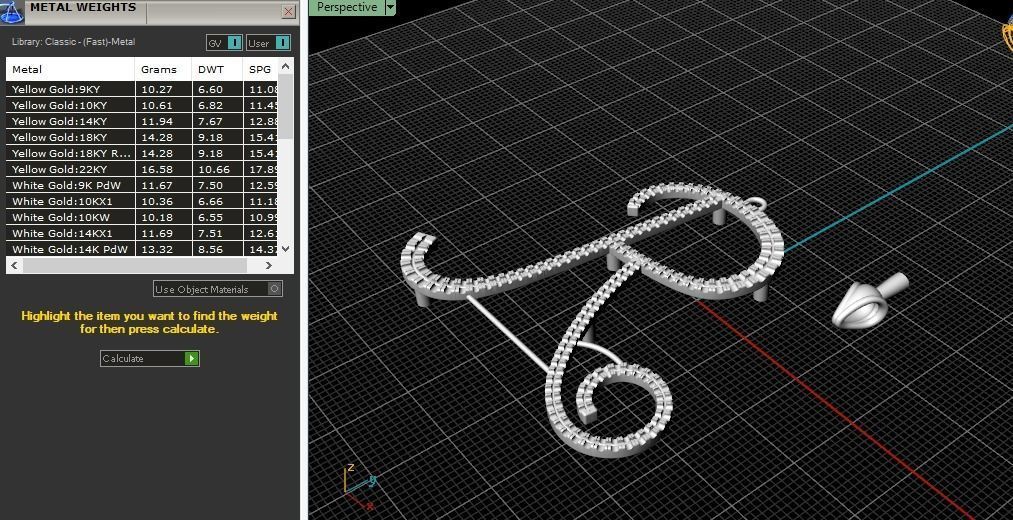1013x520 pixels.
Task: Select the White Gold:9K PdW row
Action: [x=143, y=185]
